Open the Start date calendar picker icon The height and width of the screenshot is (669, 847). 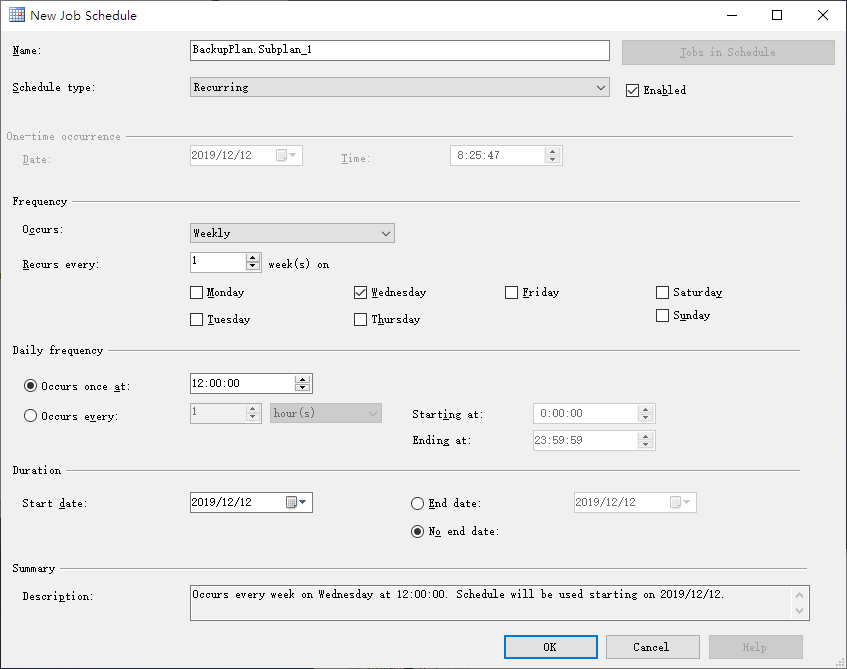[291, 503]
